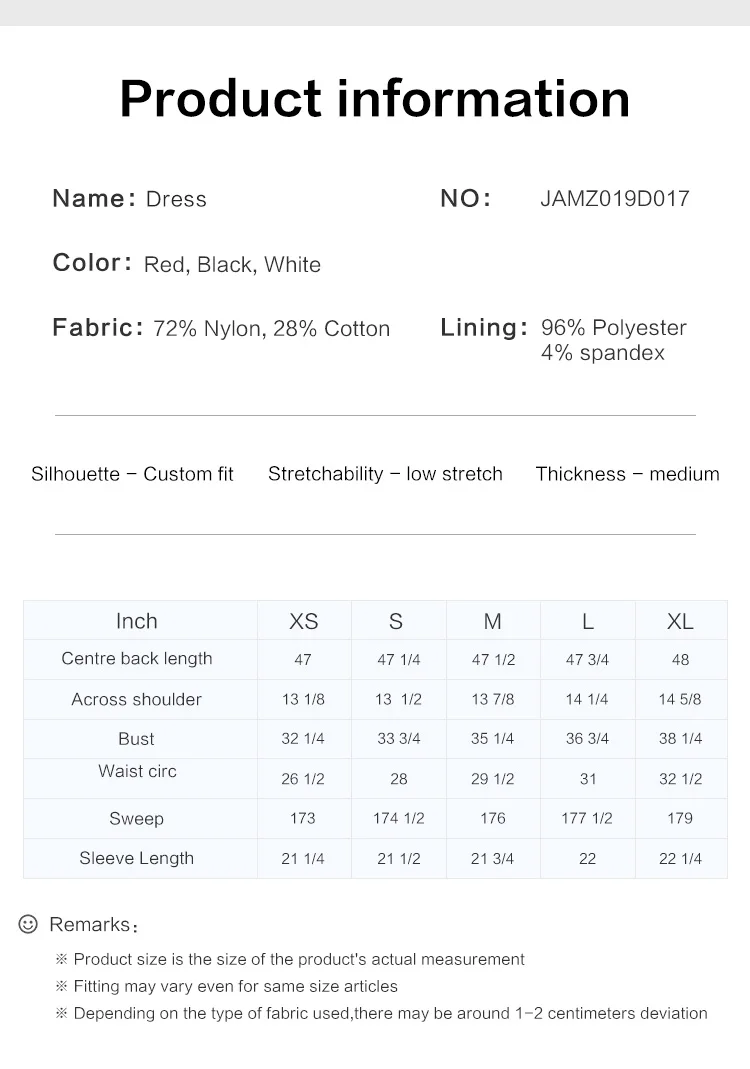Viewport: 750px width, 1069px height.
Task: Click the Color value Red, Black, White
Action: pos(232,265)
